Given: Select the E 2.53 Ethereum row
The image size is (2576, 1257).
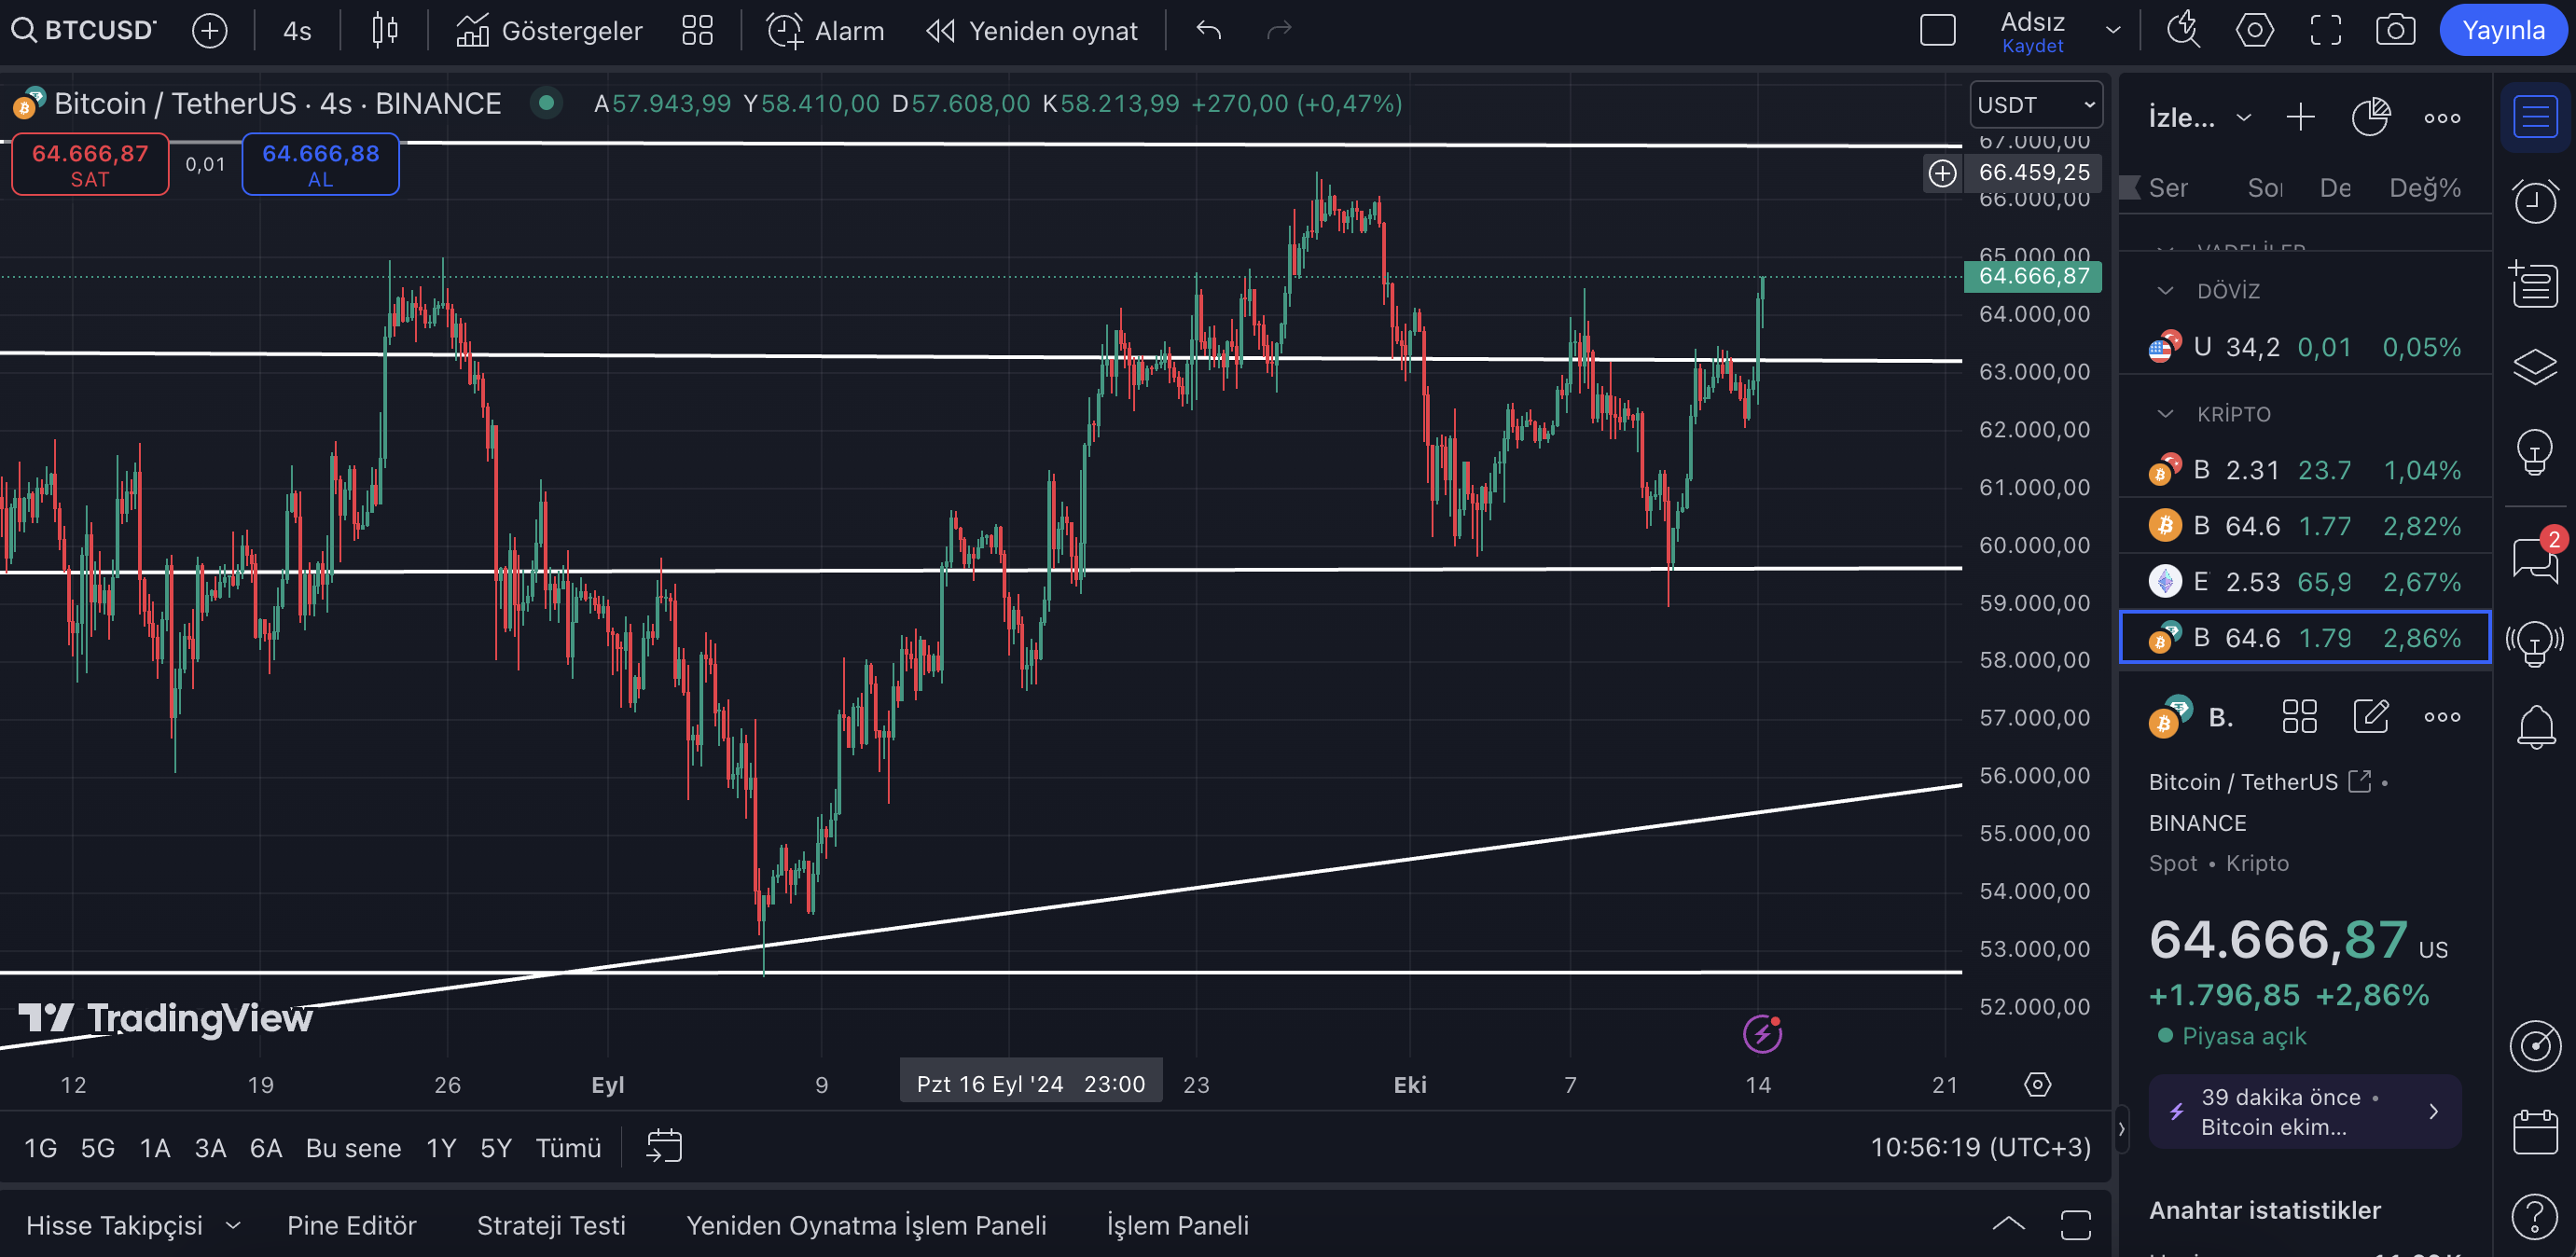Looking at the screenshot, I should click(x=2304, y=581).
